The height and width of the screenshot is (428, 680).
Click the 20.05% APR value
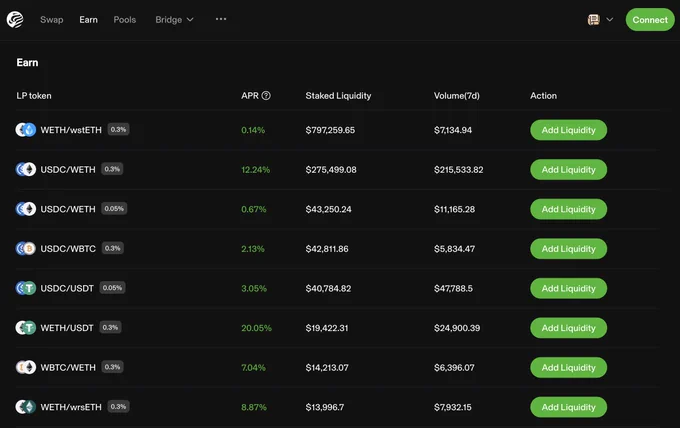[256, 328]
